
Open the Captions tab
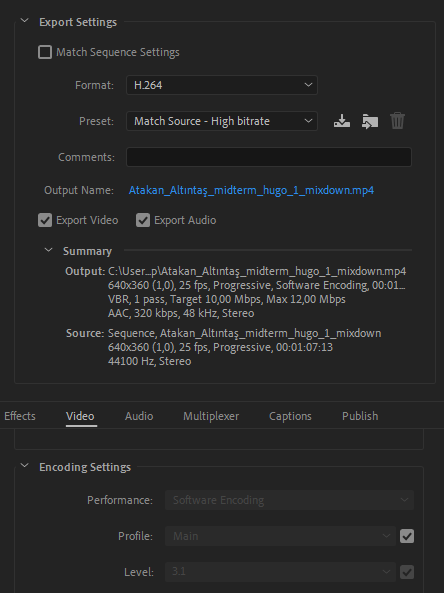[290, 416]
